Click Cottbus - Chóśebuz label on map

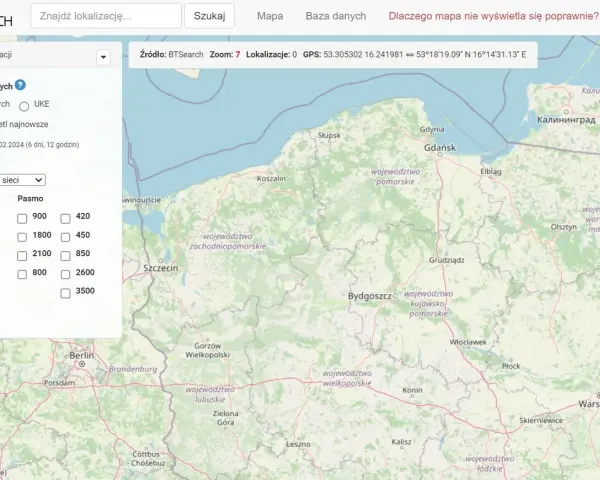[x=146, y=459]
